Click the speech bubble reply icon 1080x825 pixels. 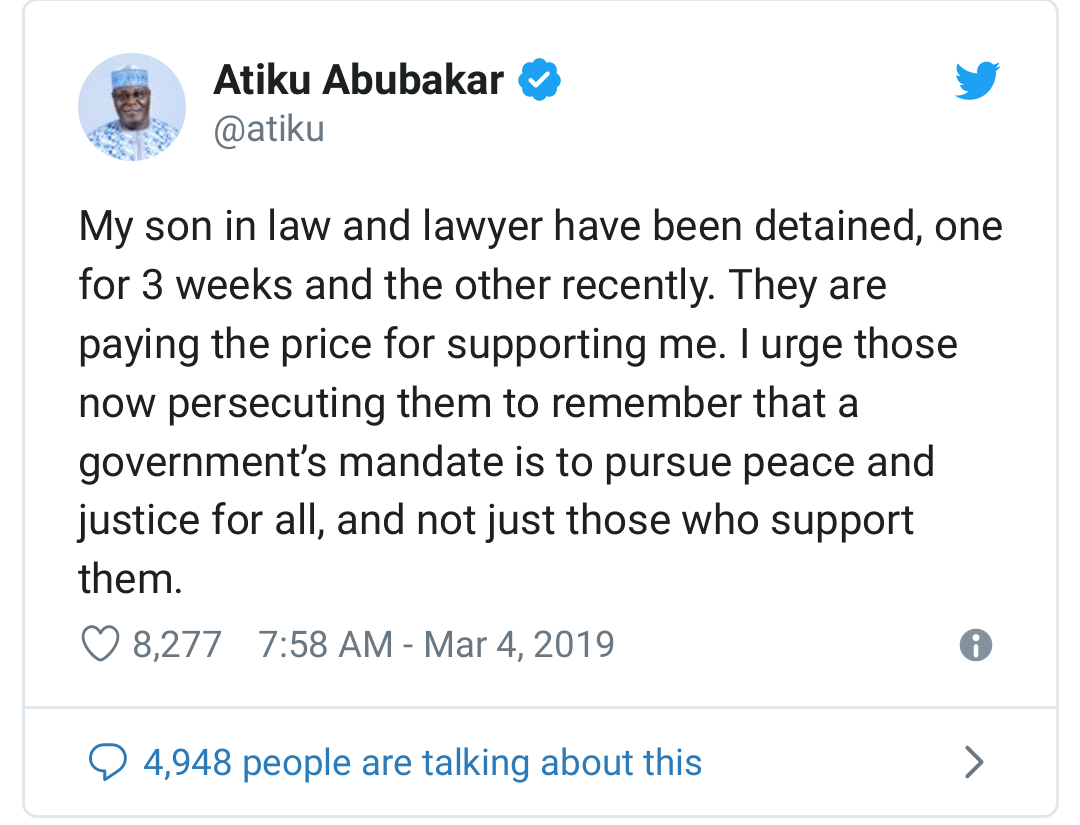tap(107, 763)
